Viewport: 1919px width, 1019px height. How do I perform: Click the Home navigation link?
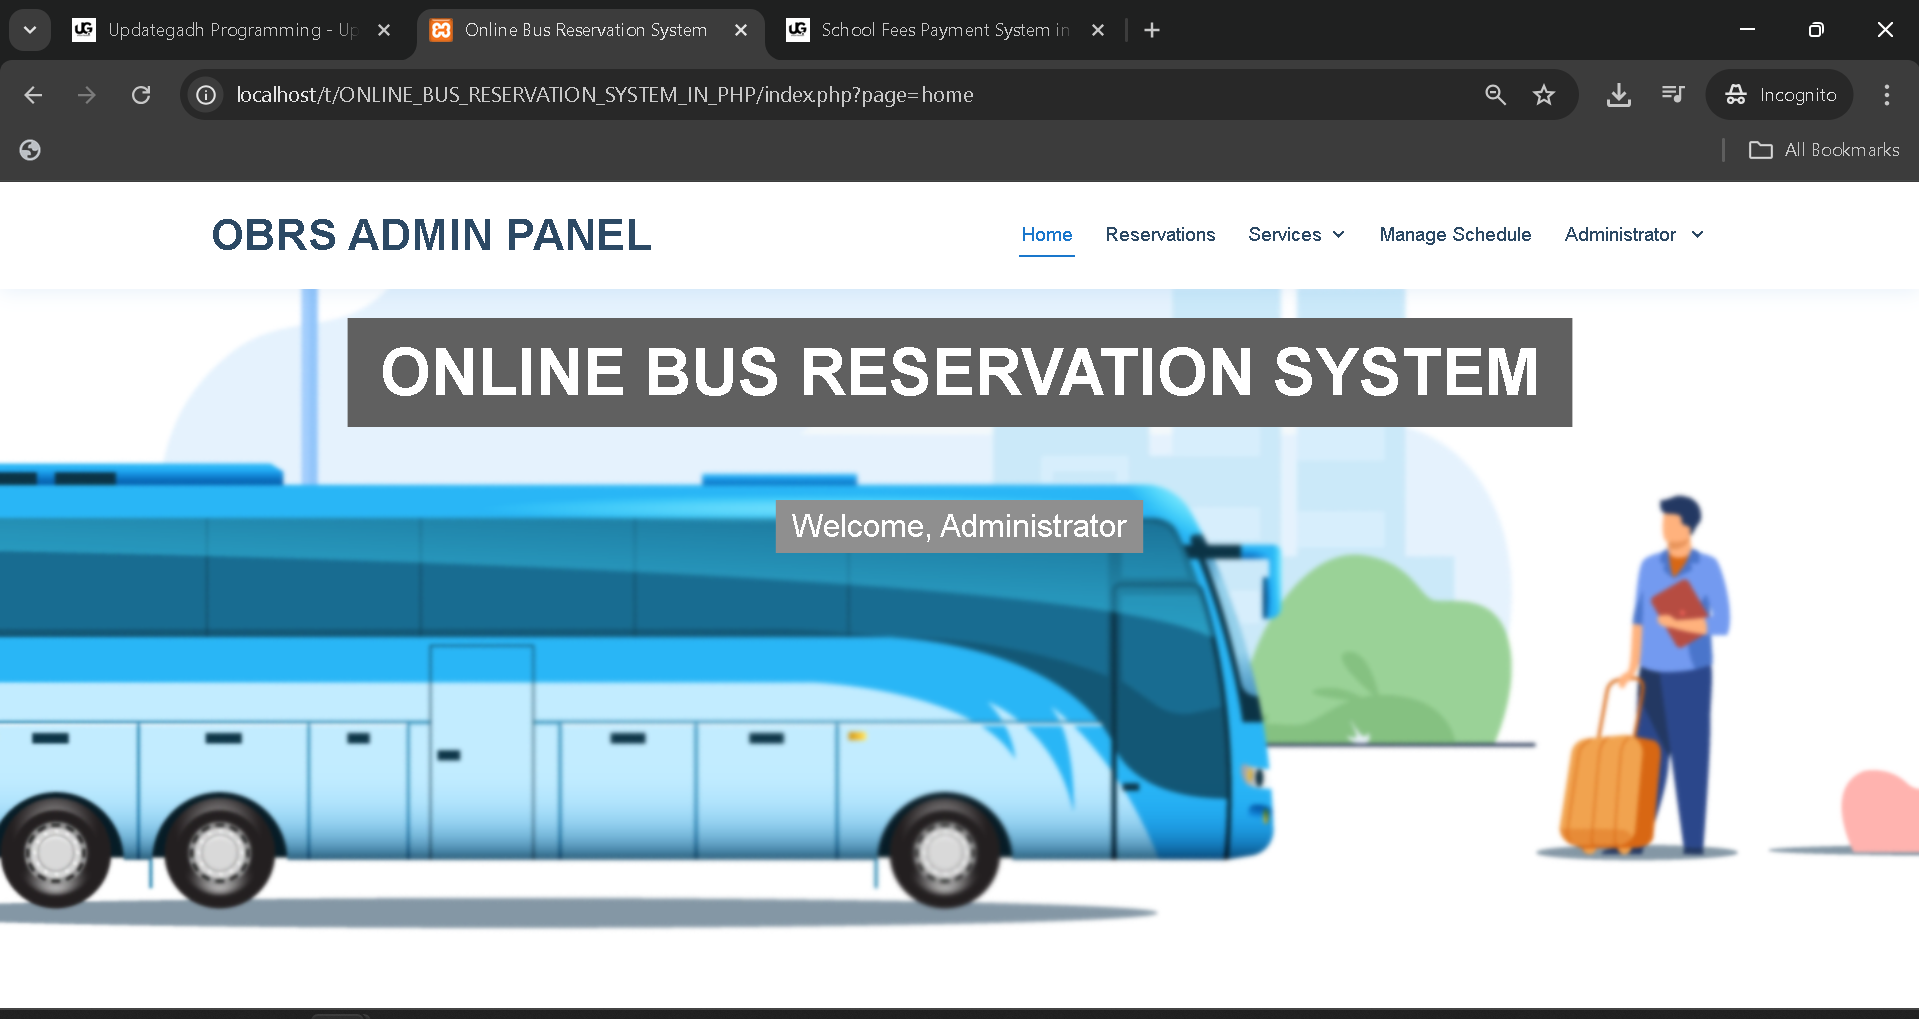[1046, 235]
